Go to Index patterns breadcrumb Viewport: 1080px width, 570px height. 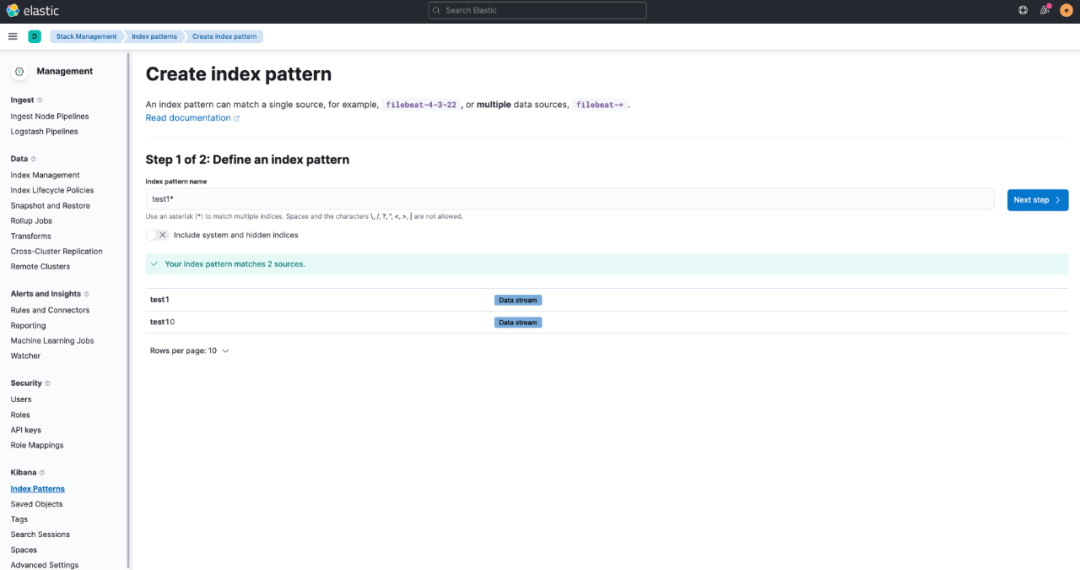(154, 36)
